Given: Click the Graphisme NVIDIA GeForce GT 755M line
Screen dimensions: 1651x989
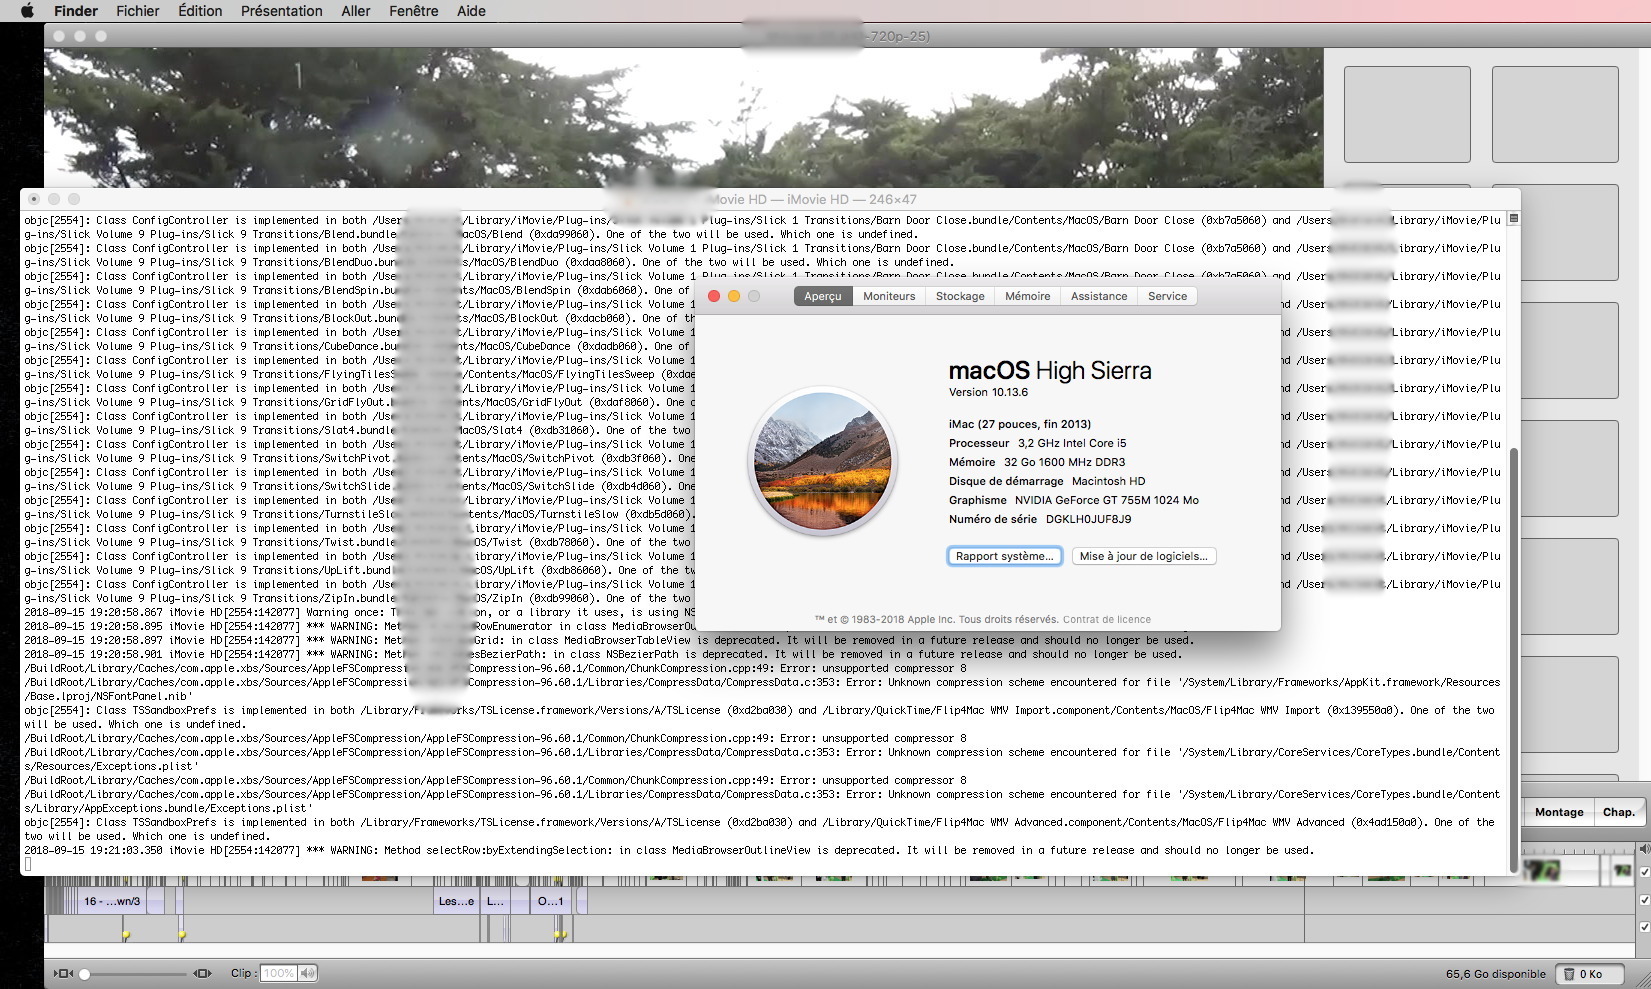Looking at the screenshot, I should [x=1073, y=500].
